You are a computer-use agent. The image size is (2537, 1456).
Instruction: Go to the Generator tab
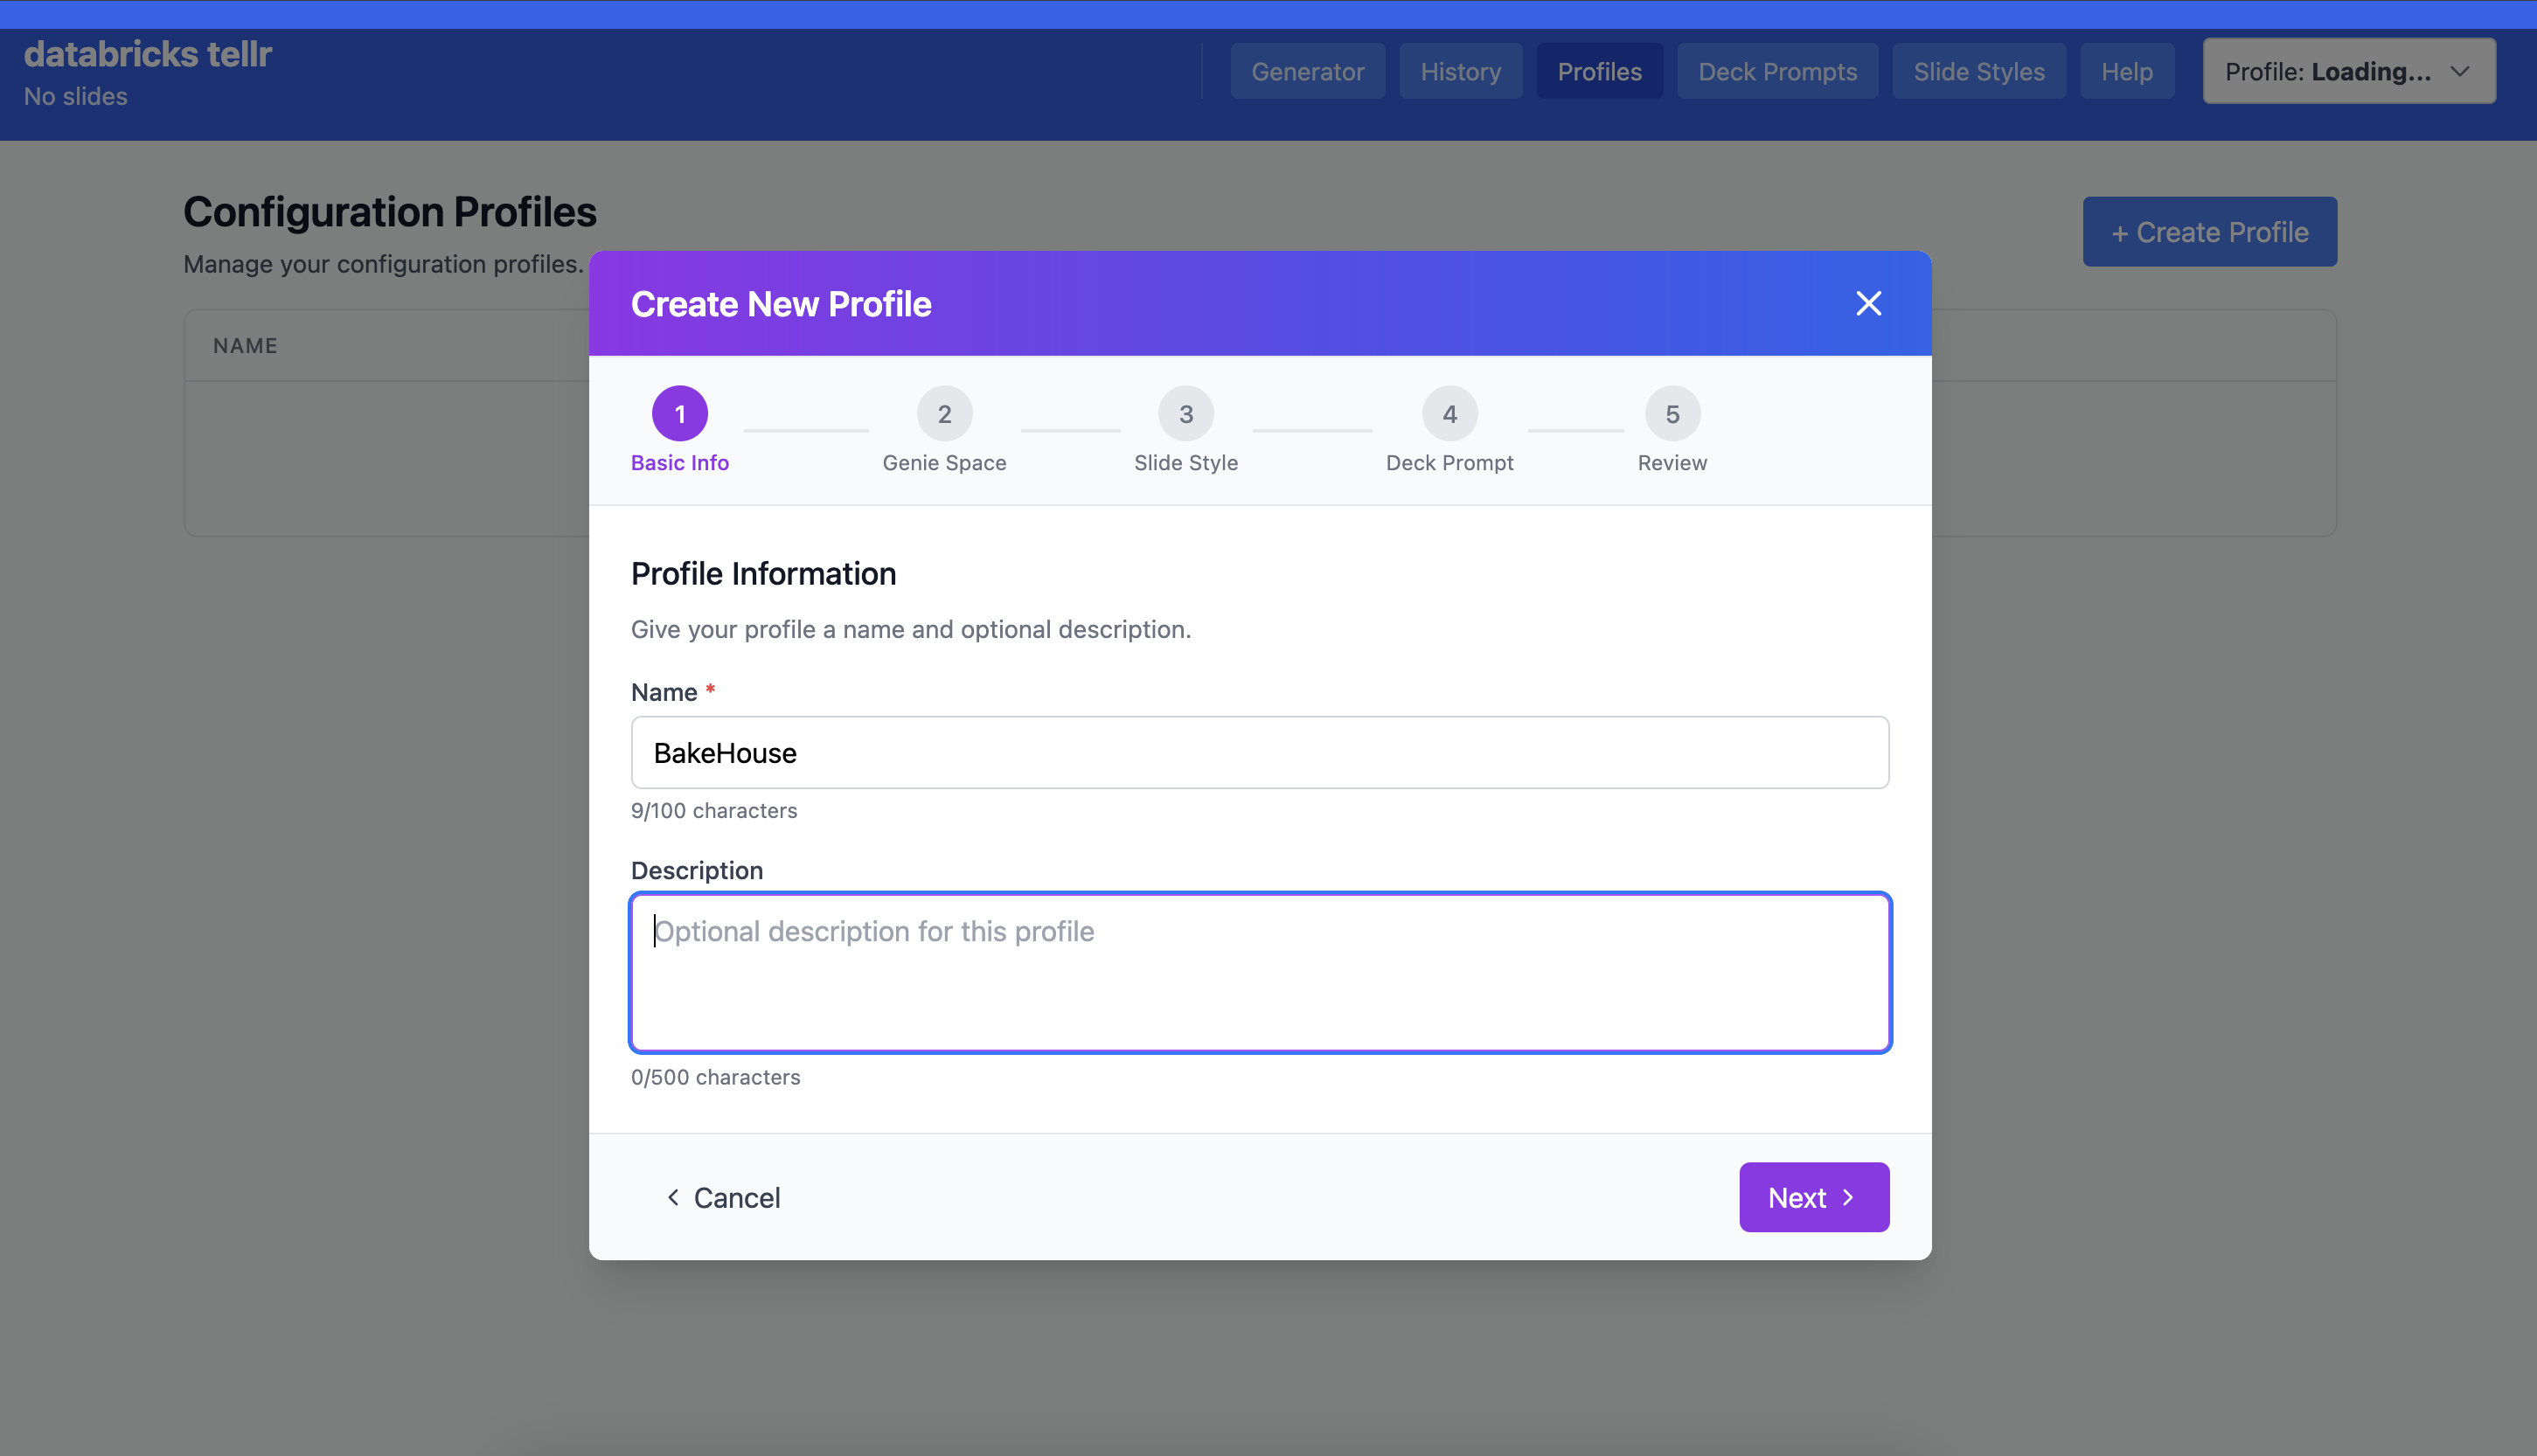coord(1307,72)
